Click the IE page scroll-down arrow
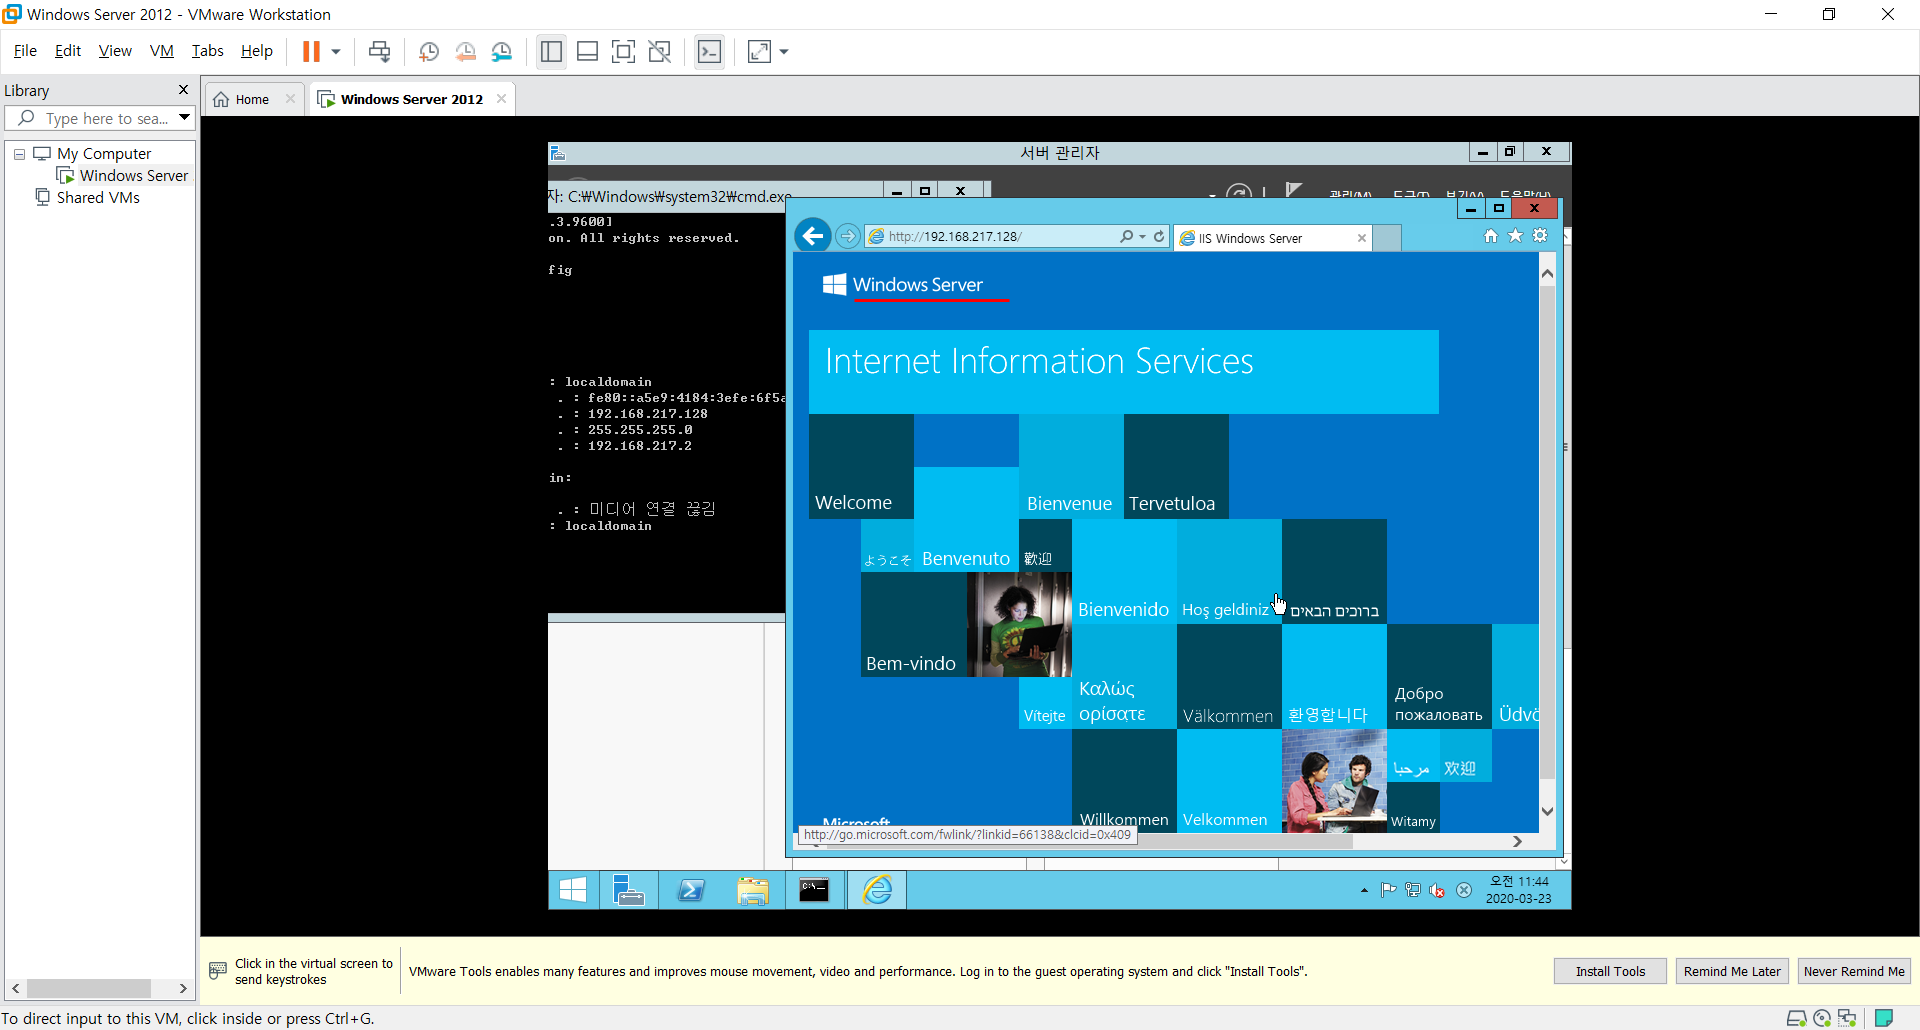 pos(1548,812)
